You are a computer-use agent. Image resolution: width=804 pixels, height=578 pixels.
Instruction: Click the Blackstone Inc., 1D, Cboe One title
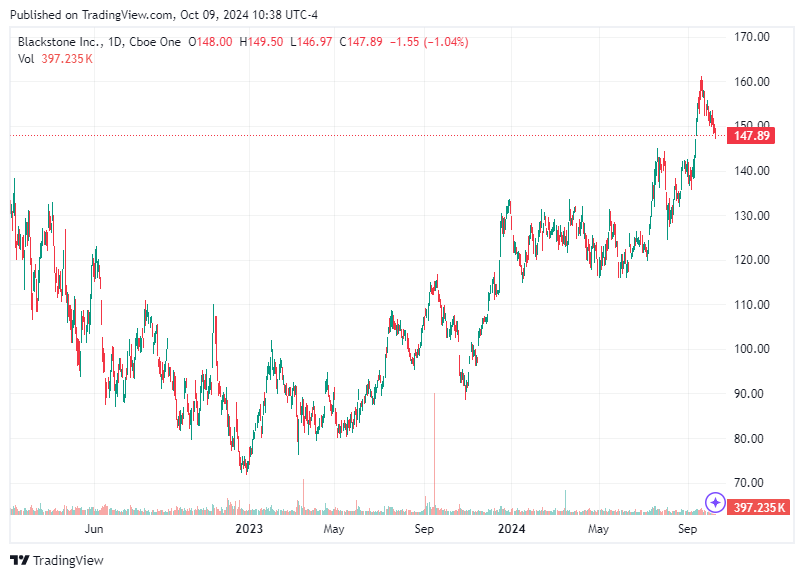(x=99, y=42)
